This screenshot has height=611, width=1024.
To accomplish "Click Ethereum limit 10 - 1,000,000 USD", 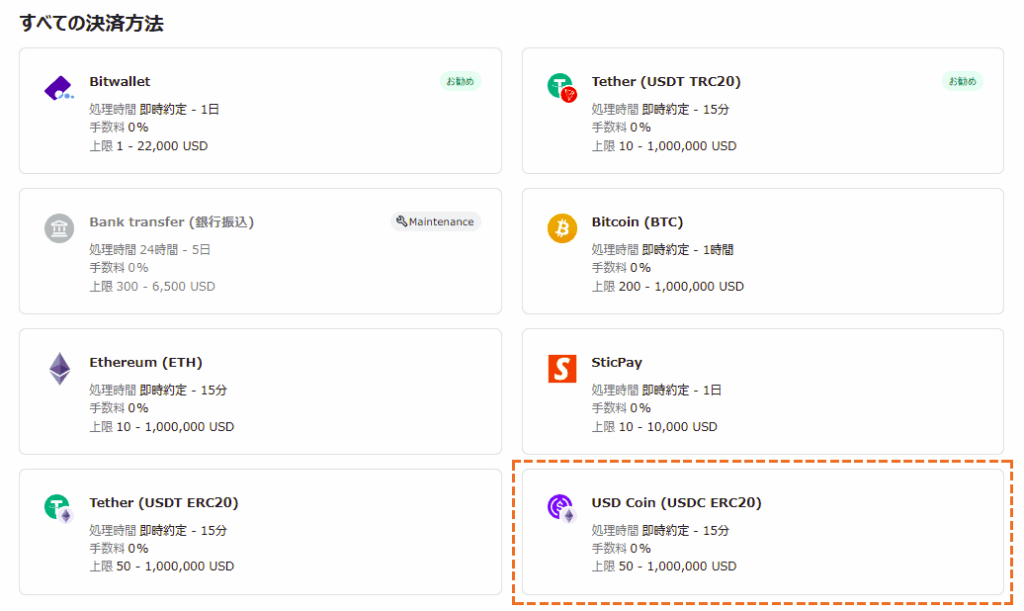I will (x=161, y=426).
